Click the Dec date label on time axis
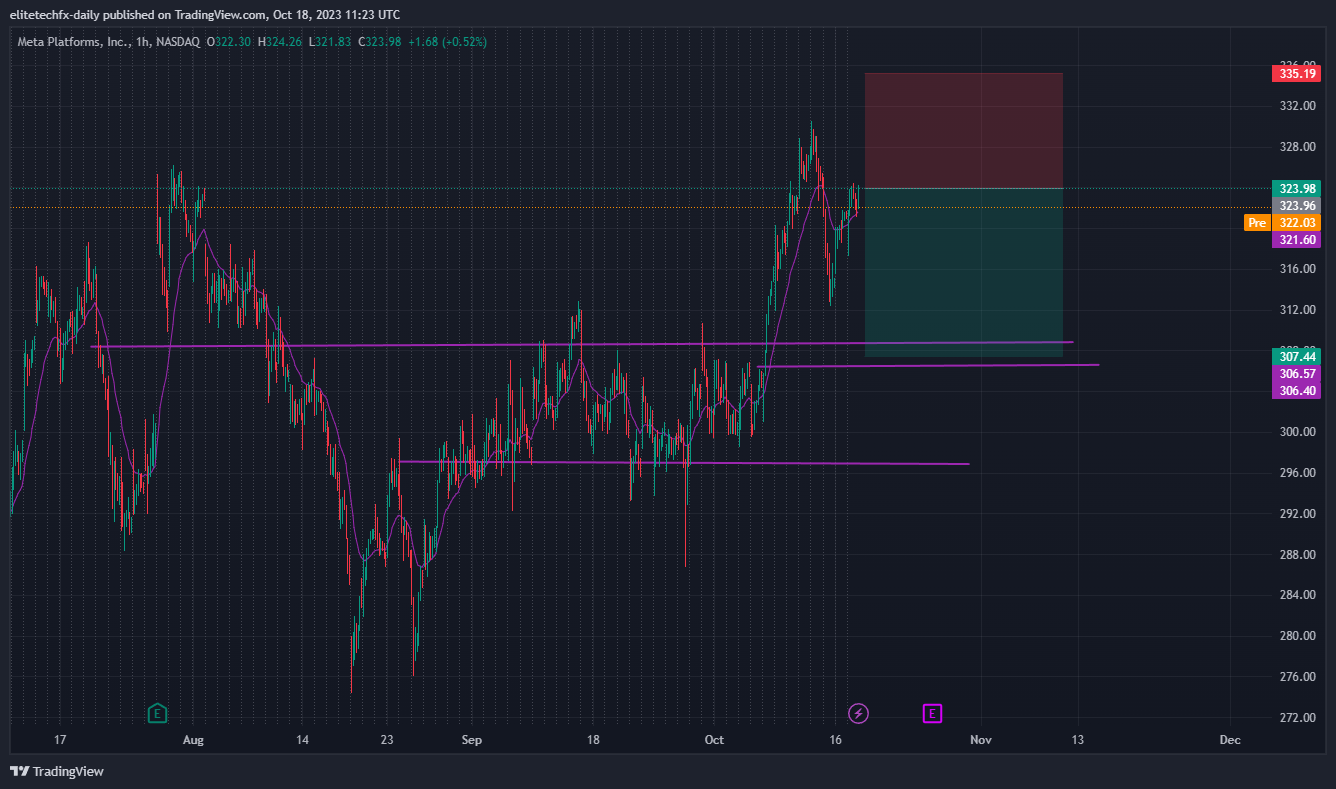 click(1230, 740)
